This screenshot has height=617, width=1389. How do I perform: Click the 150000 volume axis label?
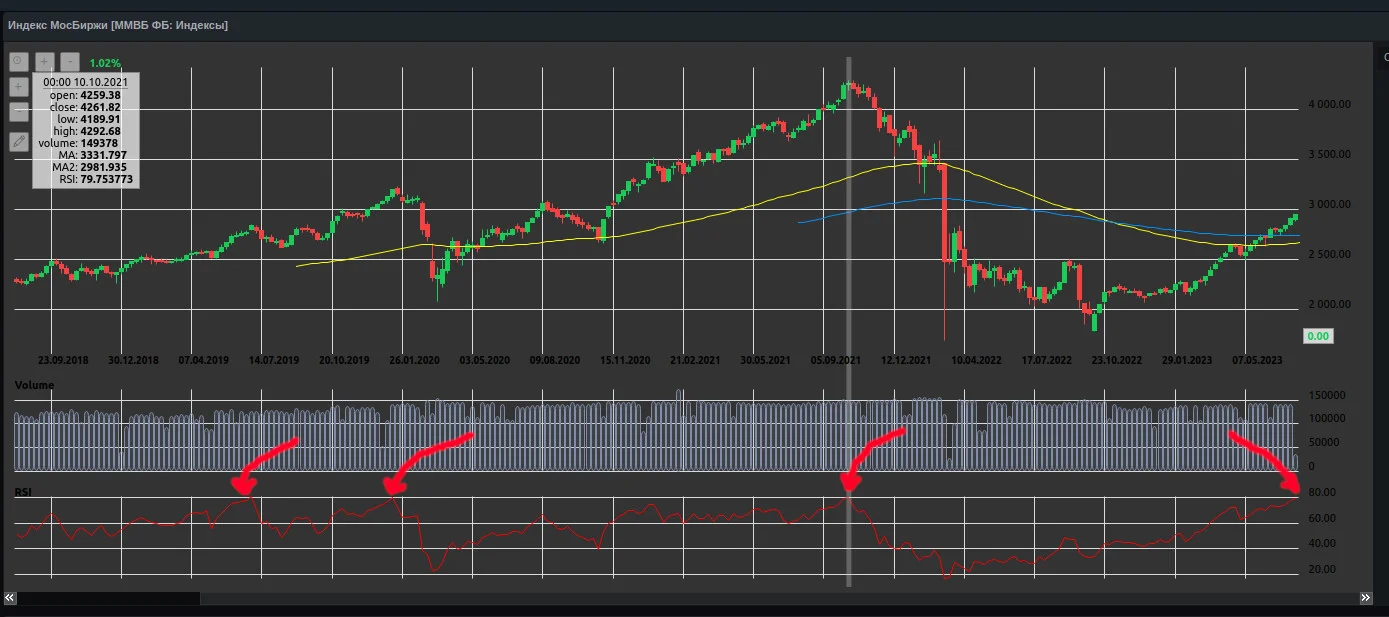coord(1325,395)
